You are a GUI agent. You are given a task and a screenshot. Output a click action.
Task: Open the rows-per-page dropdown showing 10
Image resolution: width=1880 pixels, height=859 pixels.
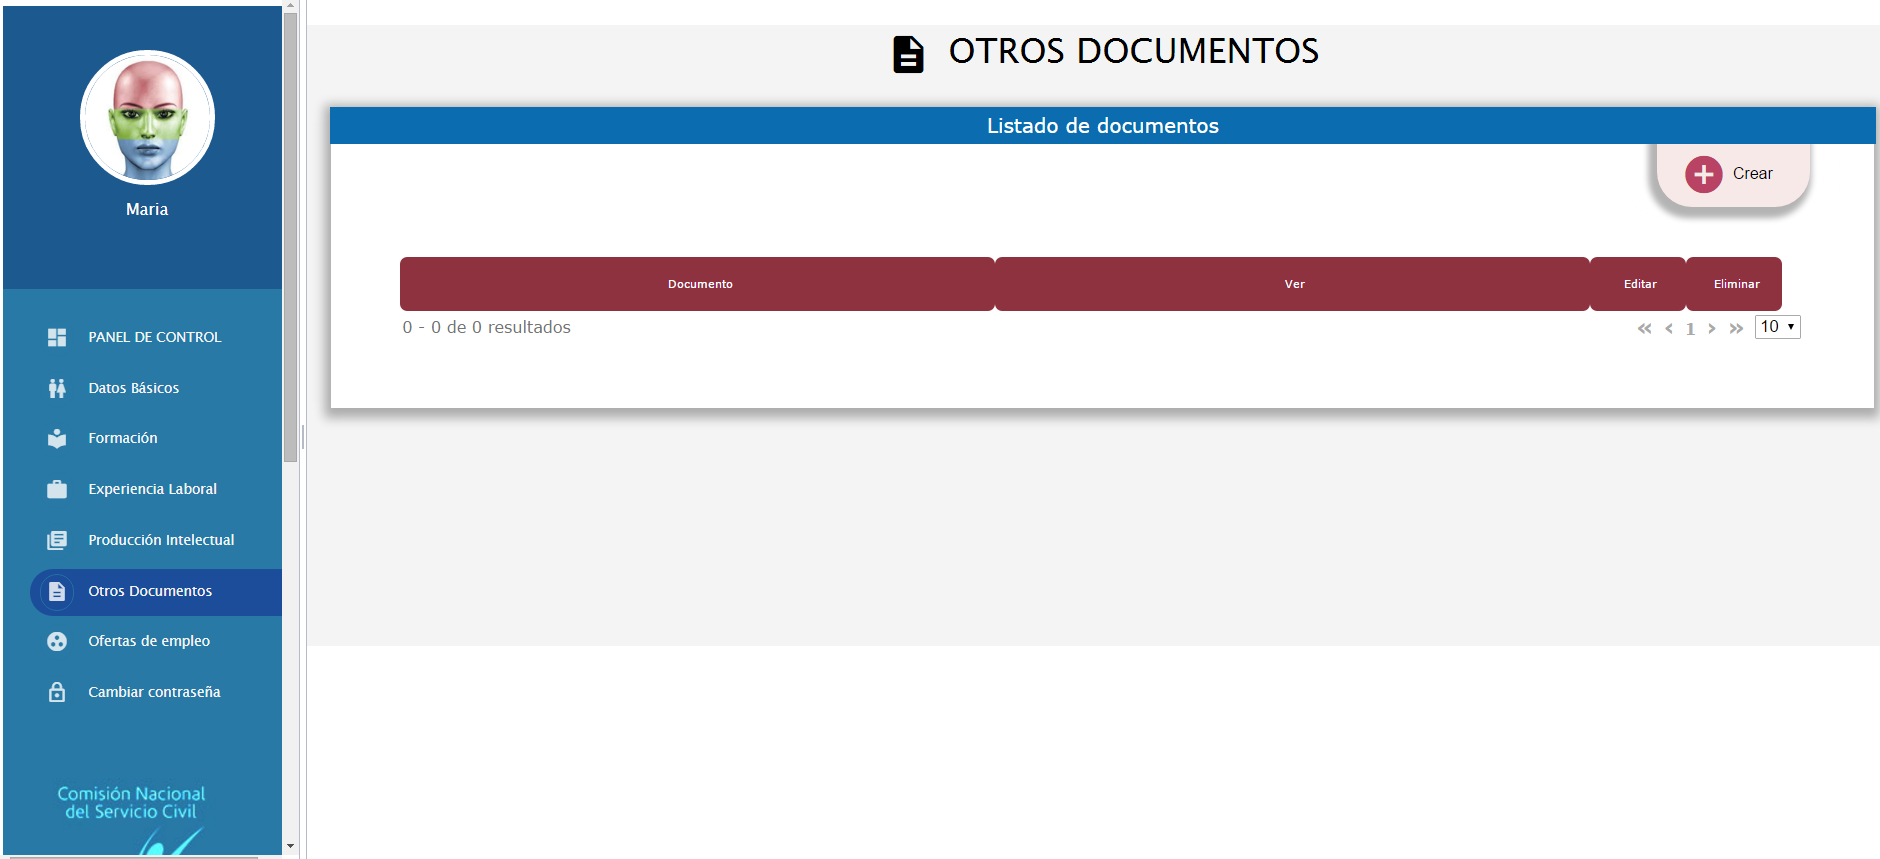(1777, 327)
